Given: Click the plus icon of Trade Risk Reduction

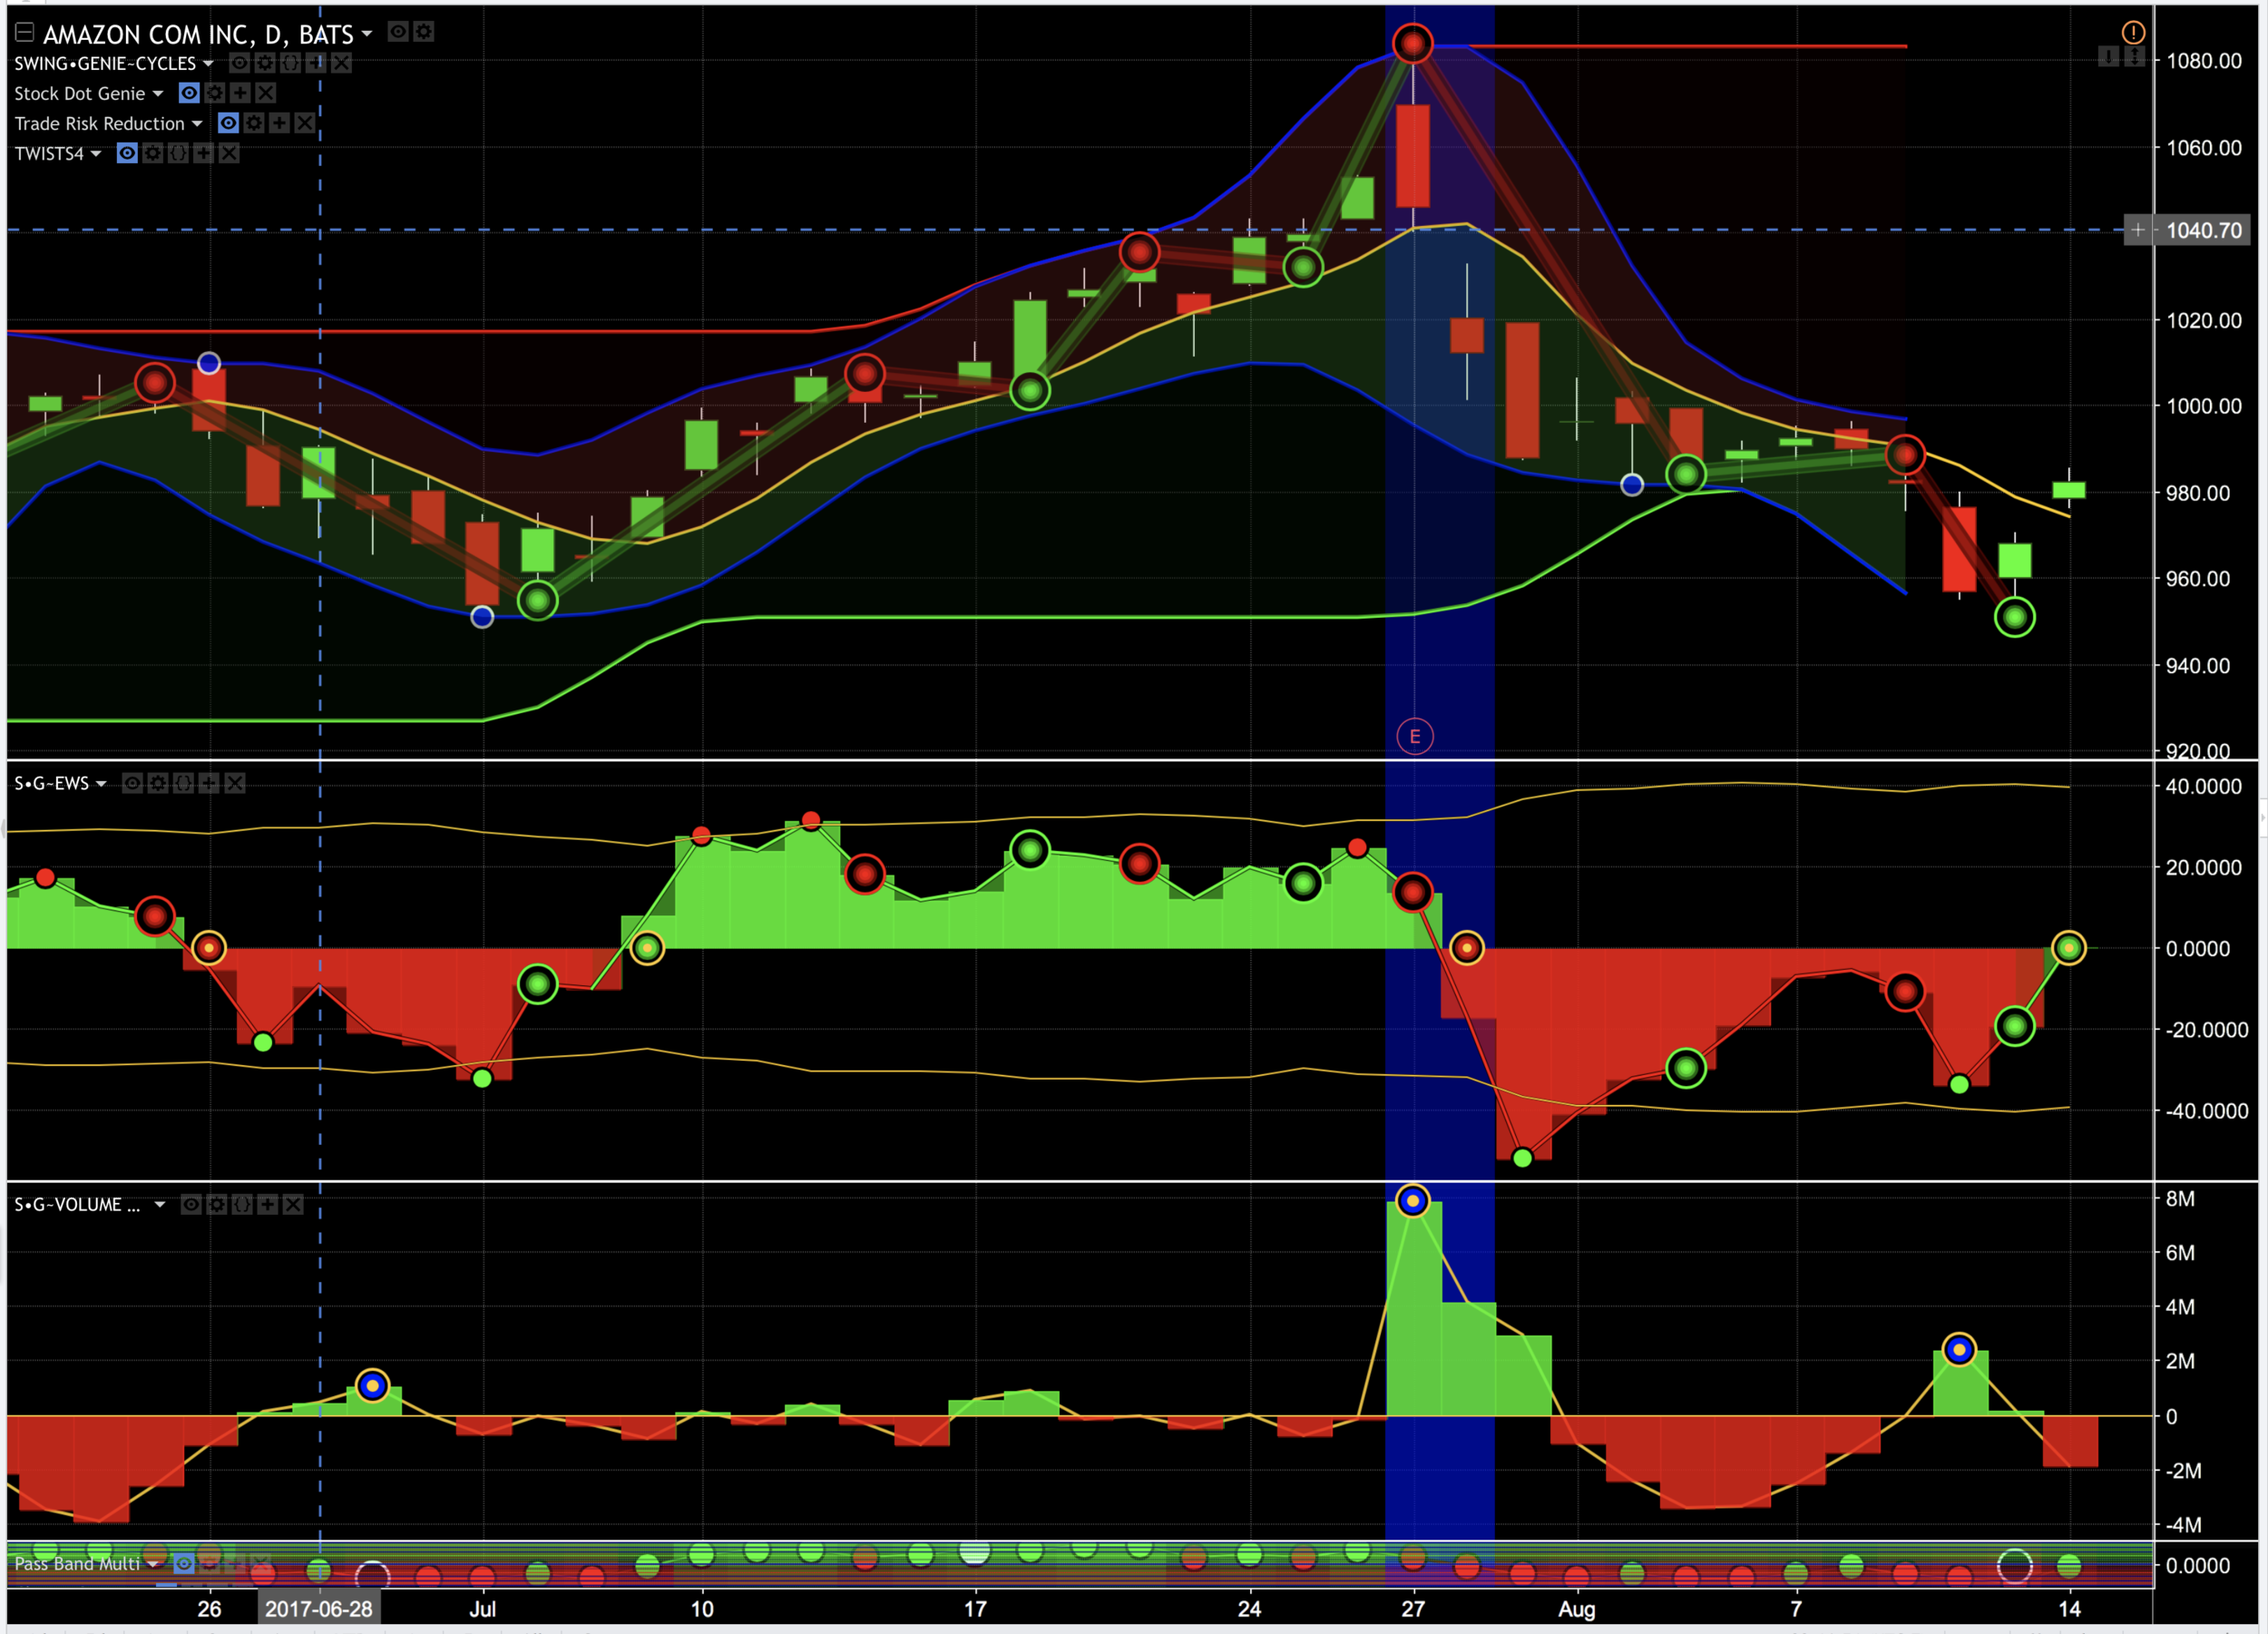Looking at the screenshot, I should [x=279, y=123].
